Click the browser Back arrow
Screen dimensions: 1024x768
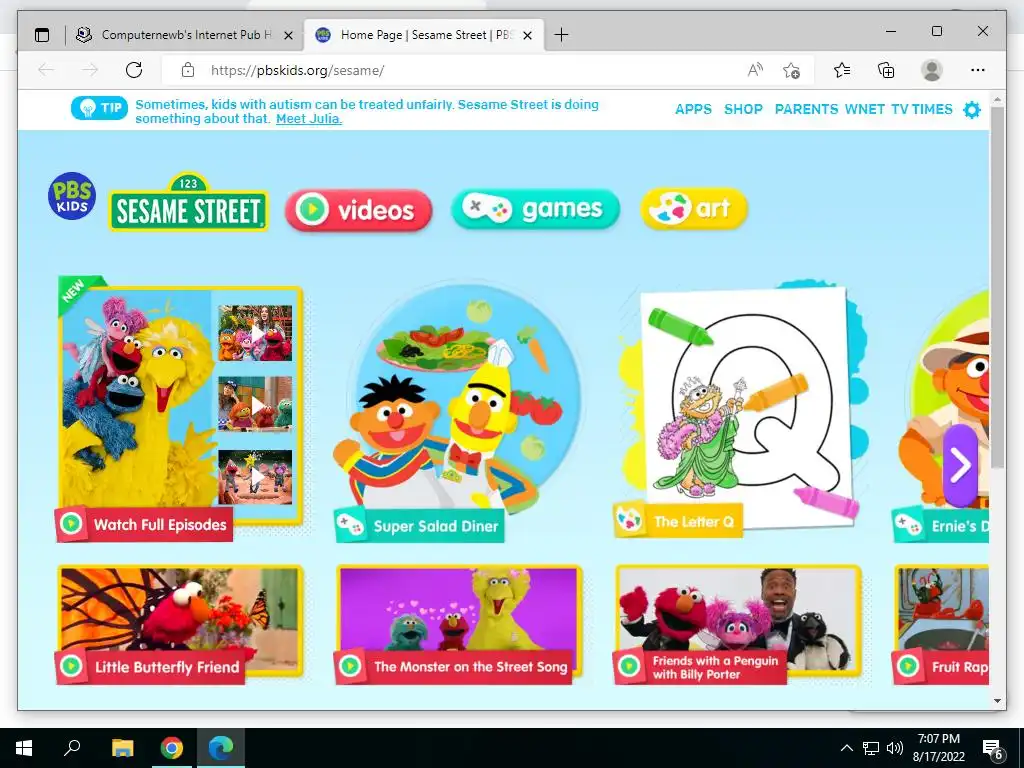(46, 70)
